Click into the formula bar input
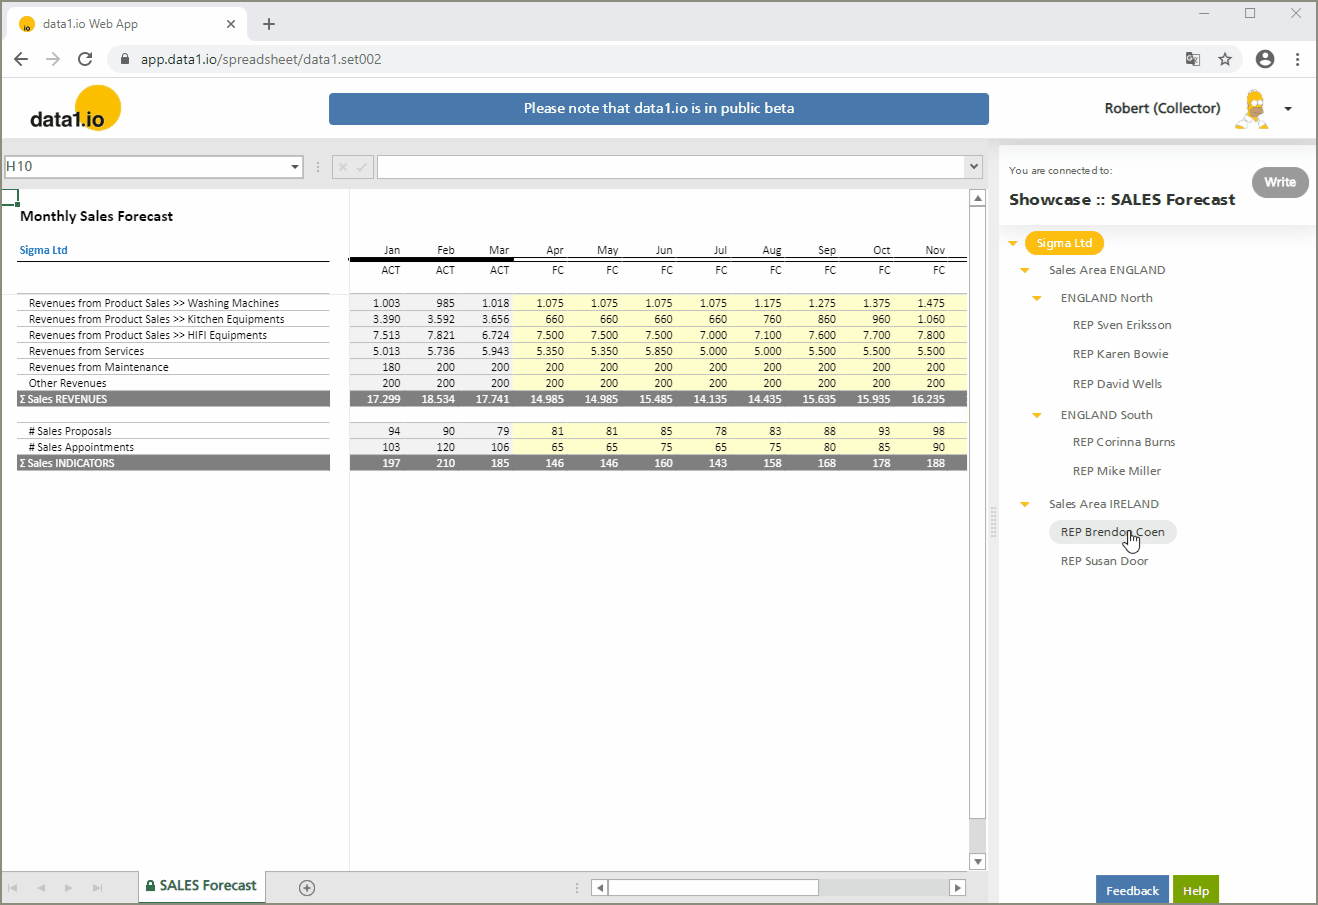Image resolution: width=1318 pixels, height=905 pixels. pyautogui.click(x=671, y=167)
